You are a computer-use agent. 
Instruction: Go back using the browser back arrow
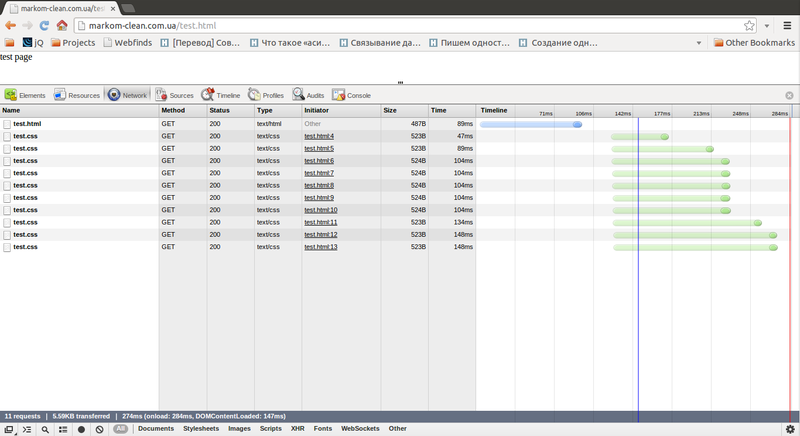pos(10,25)
